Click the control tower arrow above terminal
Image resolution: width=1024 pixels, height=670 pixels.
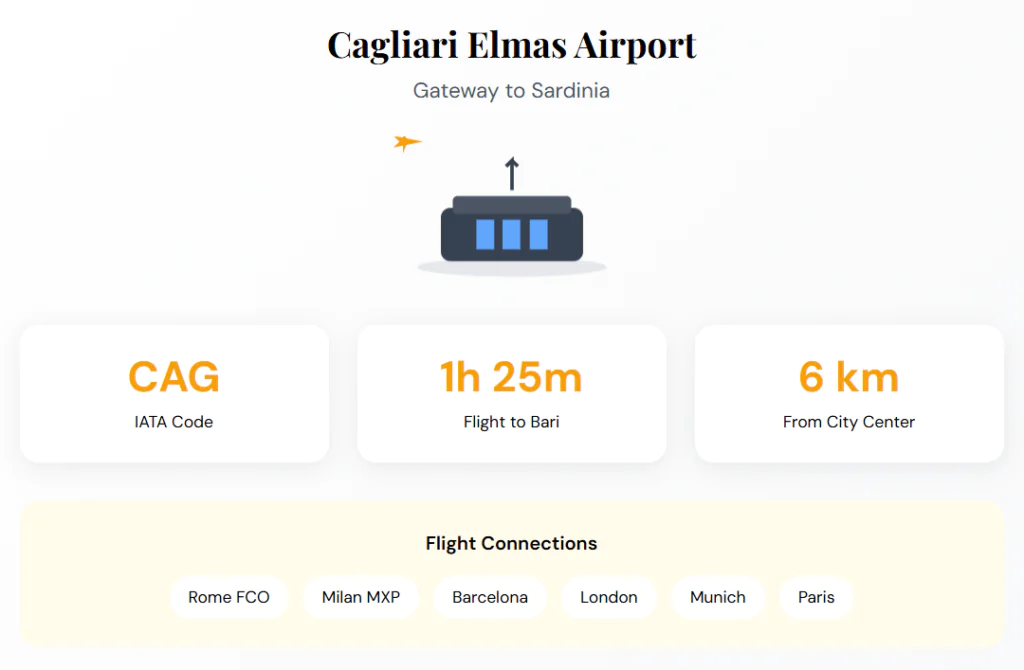512,173
